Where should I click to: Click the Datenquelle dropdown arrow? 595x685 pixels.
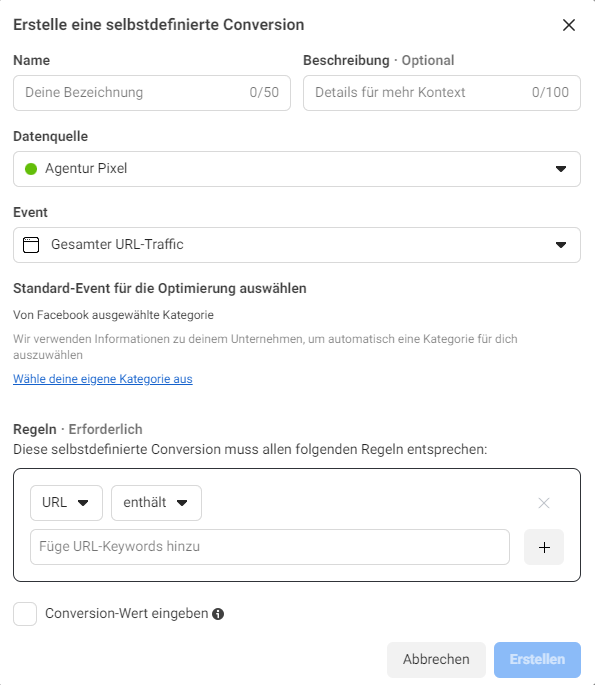tap(561, 169)
